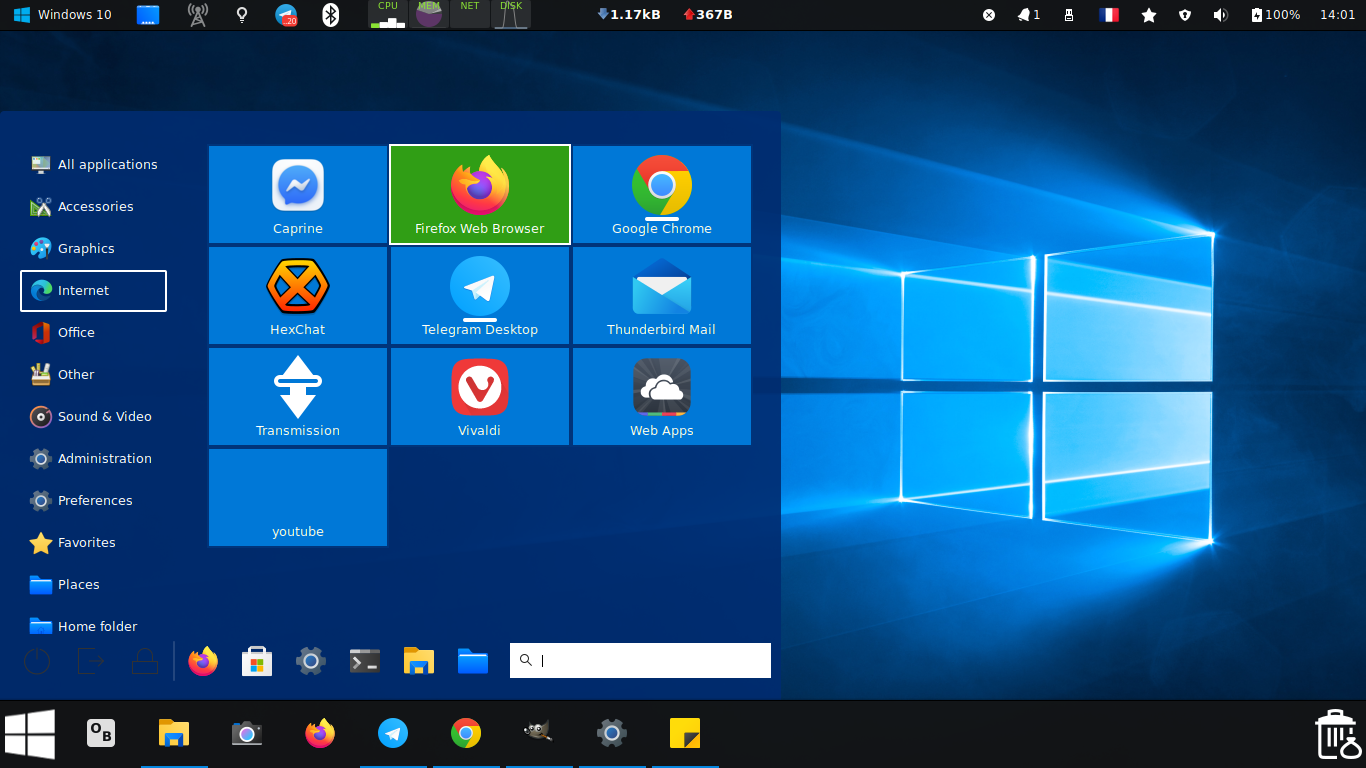Open the youtube tile
Viewport: 1366px width, 768px height.
[298, 497]
